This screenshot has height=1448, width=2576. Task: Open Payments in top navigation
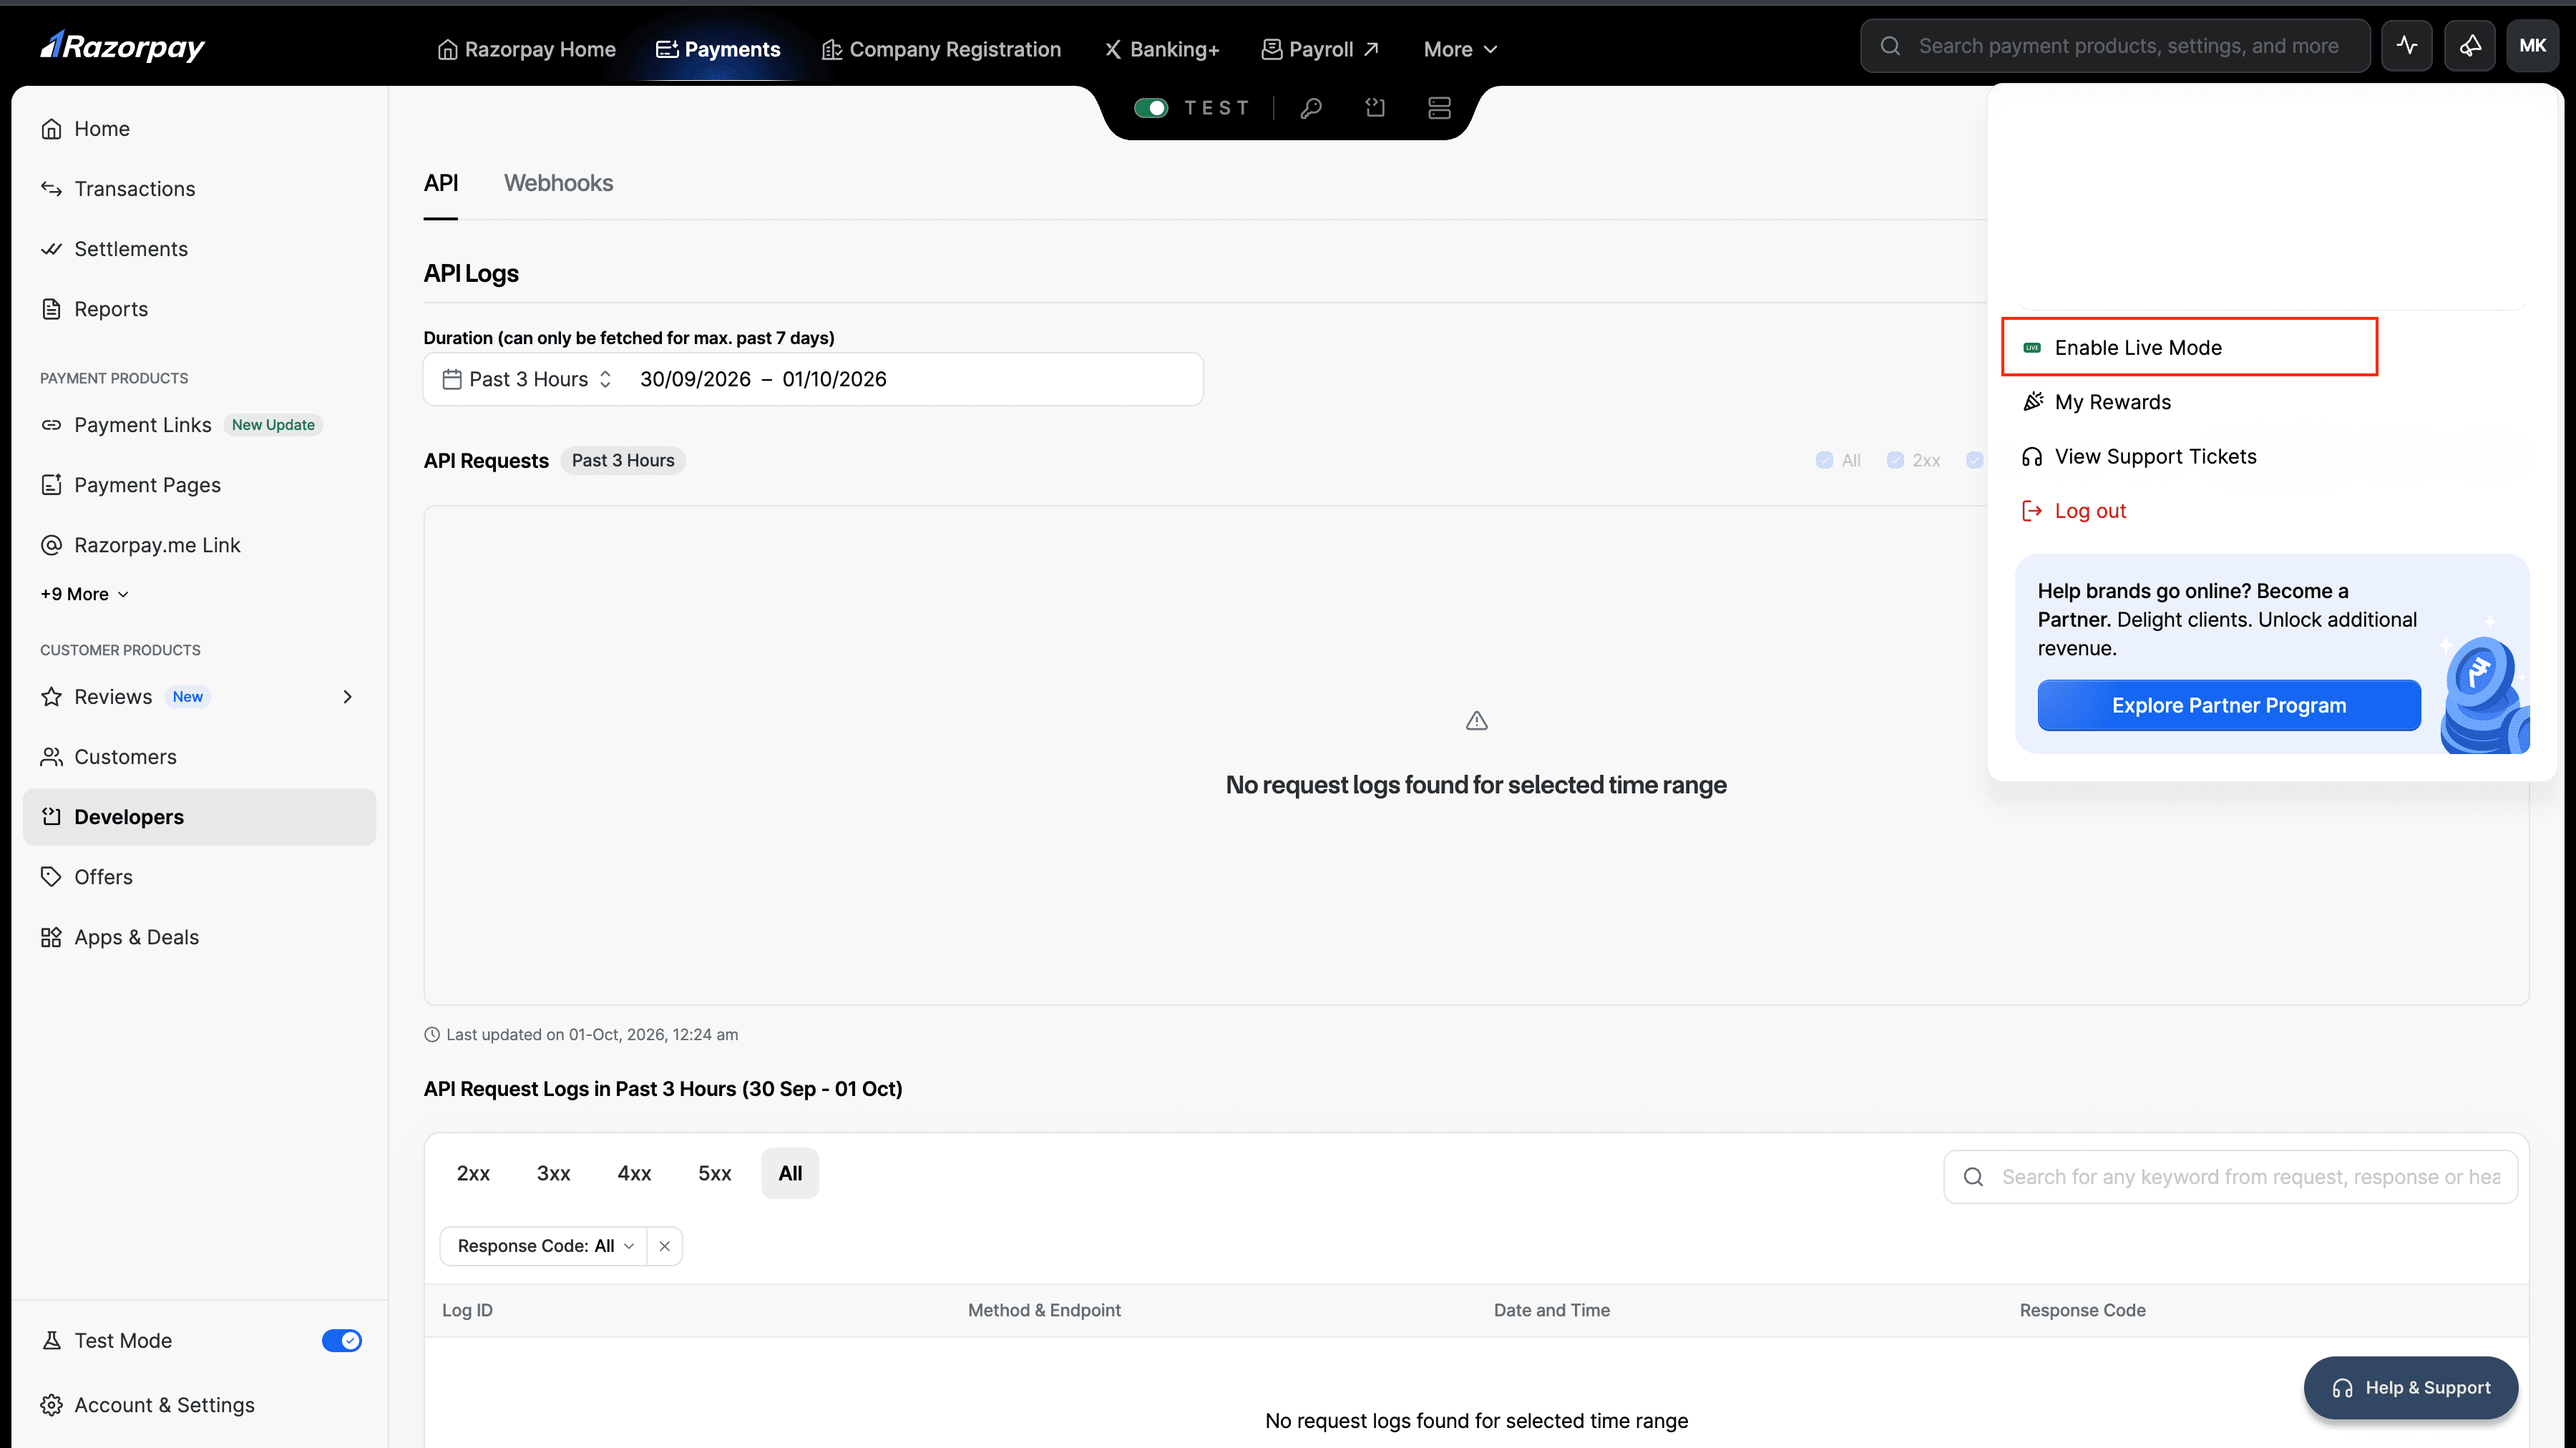click(717, 49)
